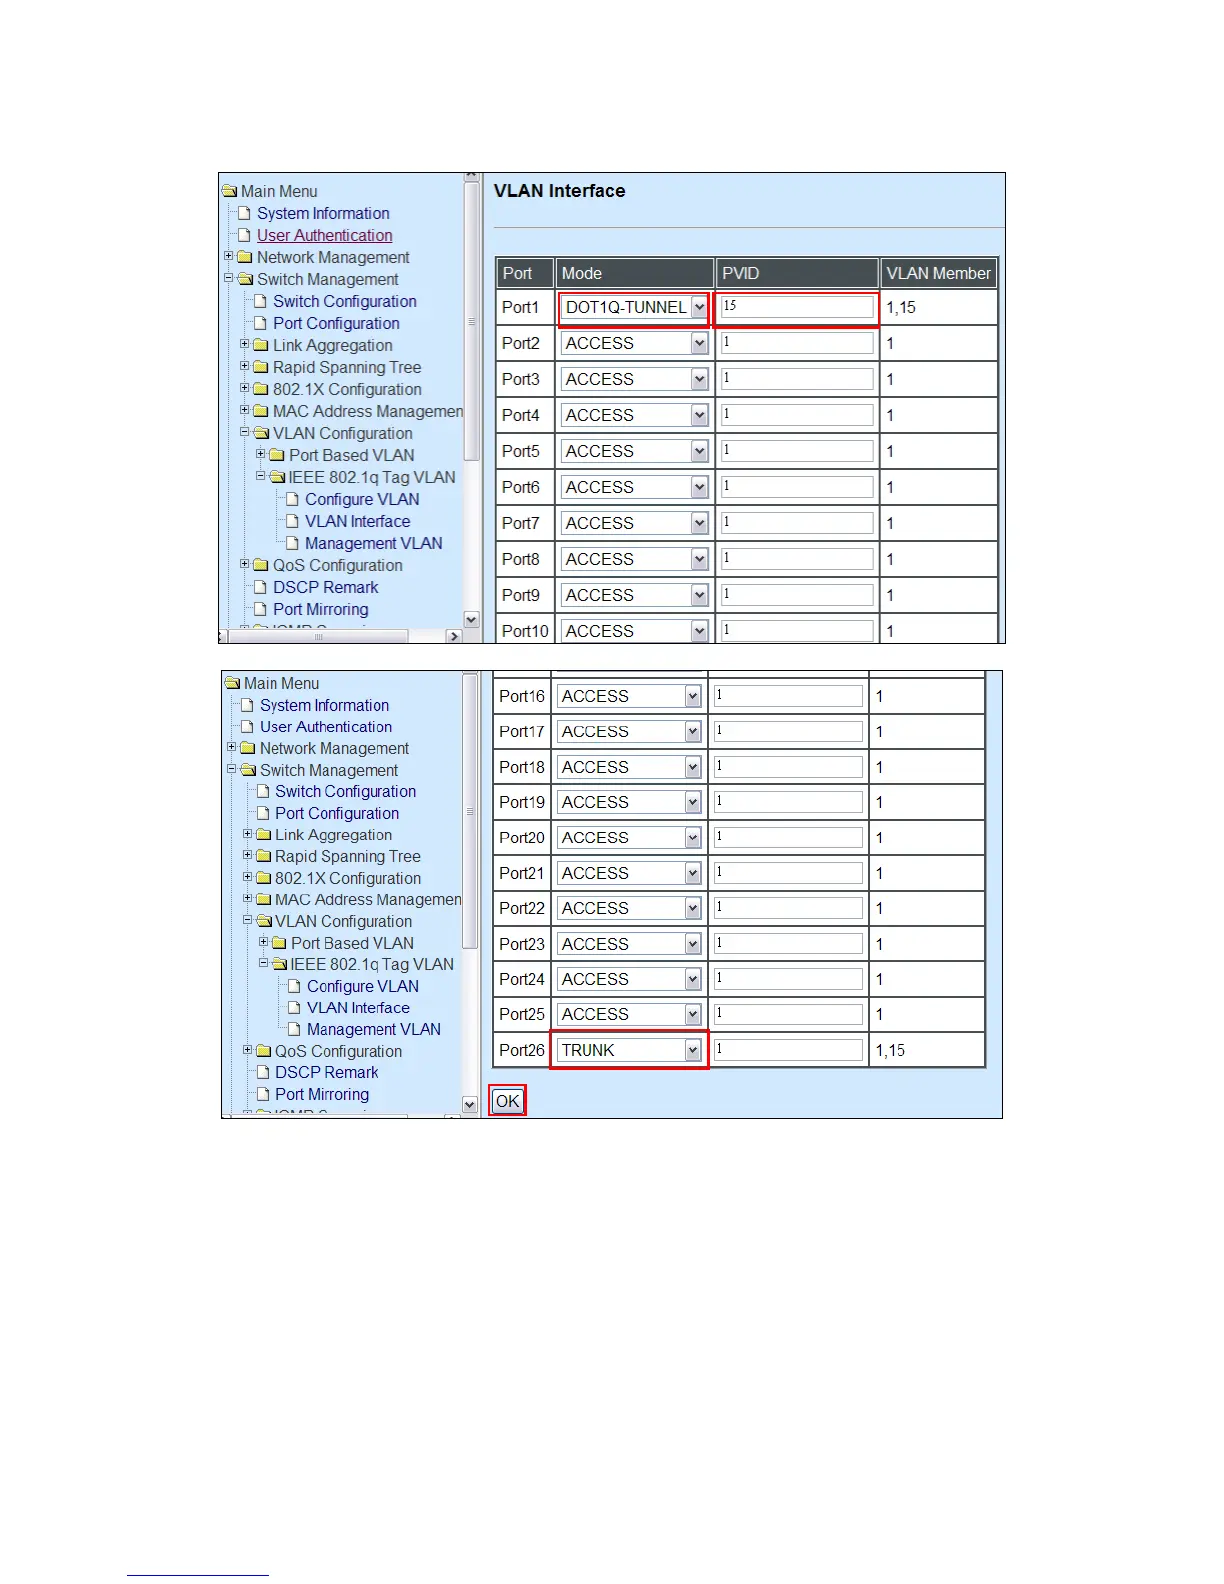
Task: Click User Authentication page icon in bottom screenshot
Action: coord(248,727)
